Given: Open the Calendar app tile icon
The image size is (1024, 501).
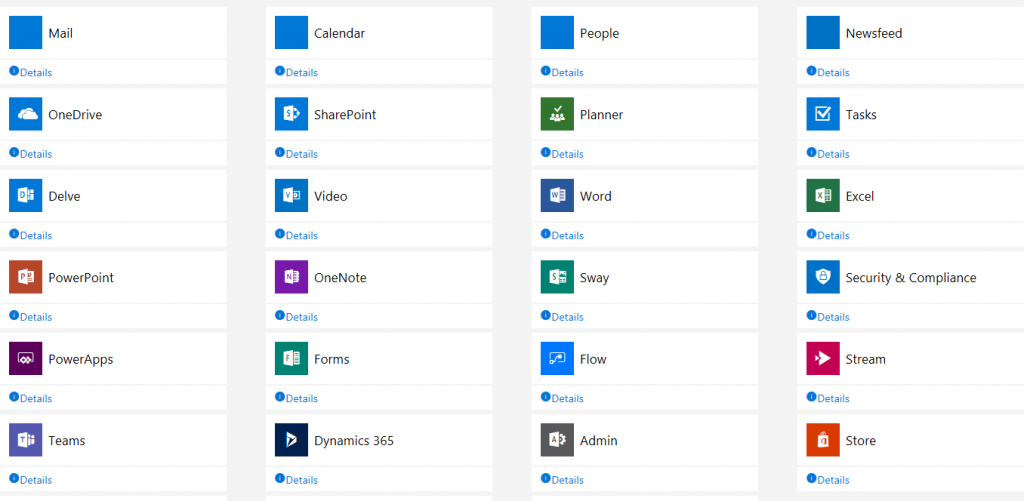Looking at the screenshot, I should 291,33.
